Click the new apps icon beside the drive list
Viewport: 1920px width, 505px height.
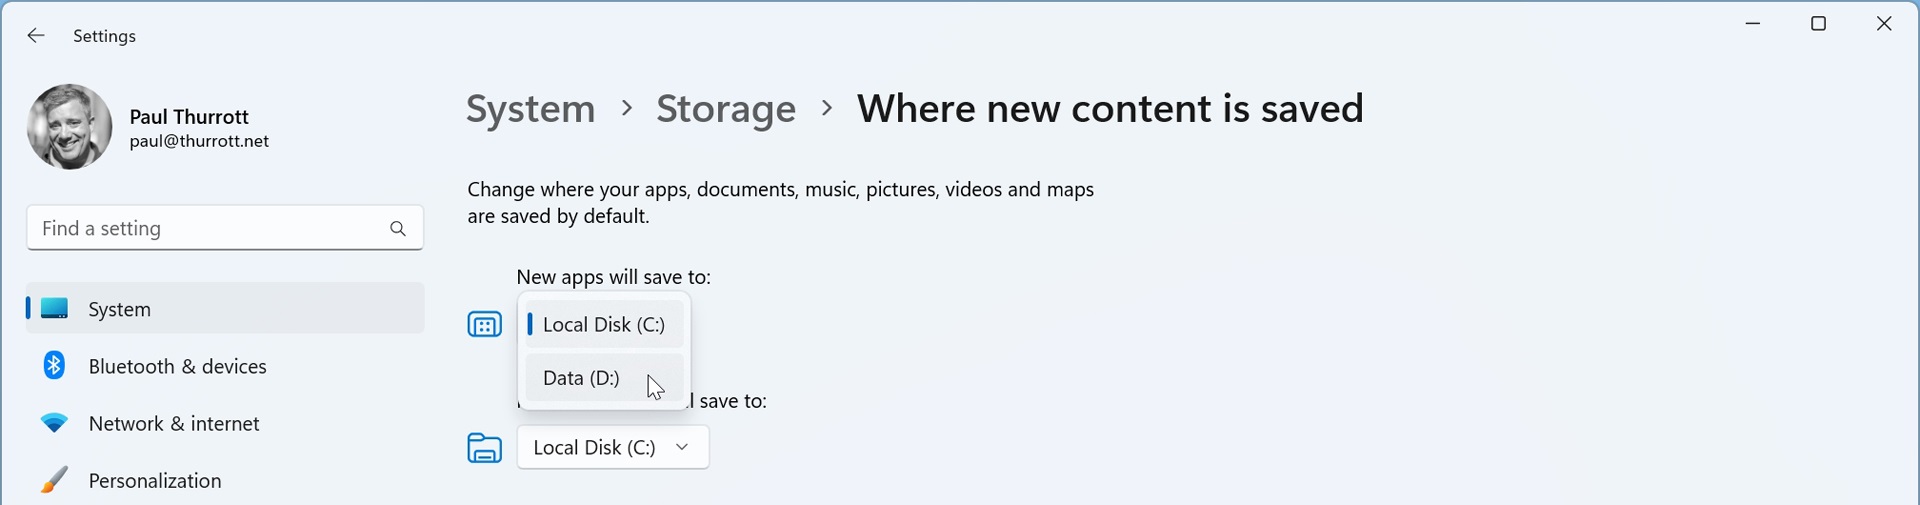pos(485,325)
